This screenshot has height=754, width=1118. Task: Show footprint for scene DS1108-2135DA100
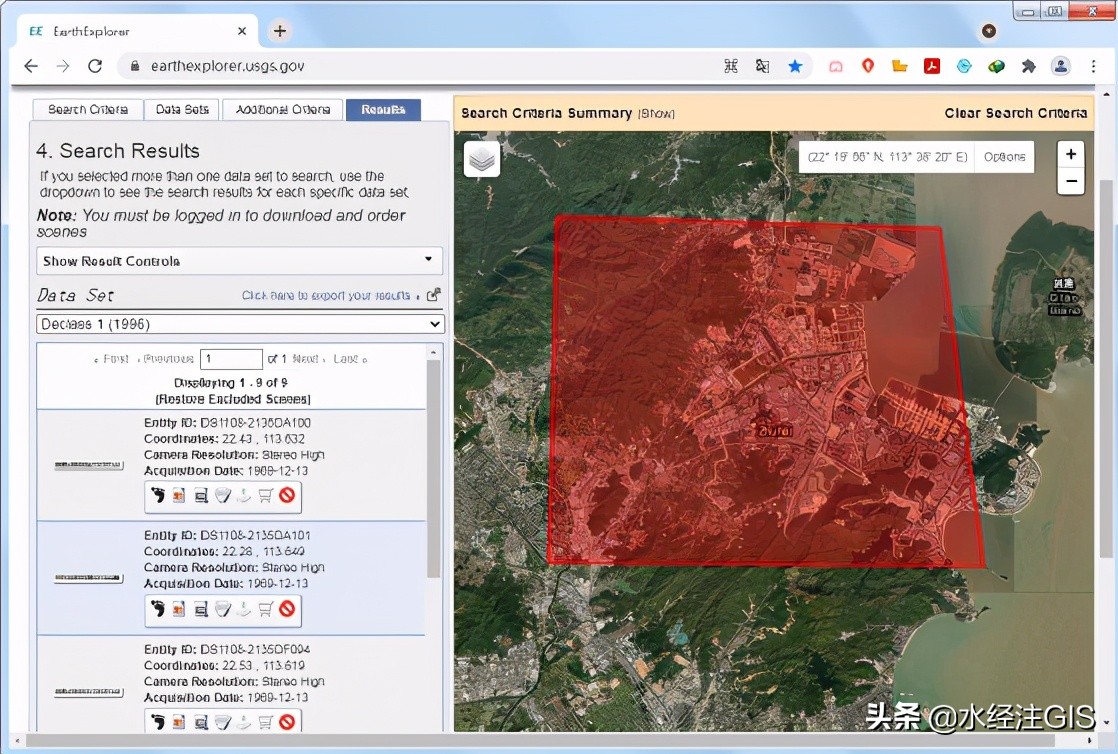pos(158,495)
